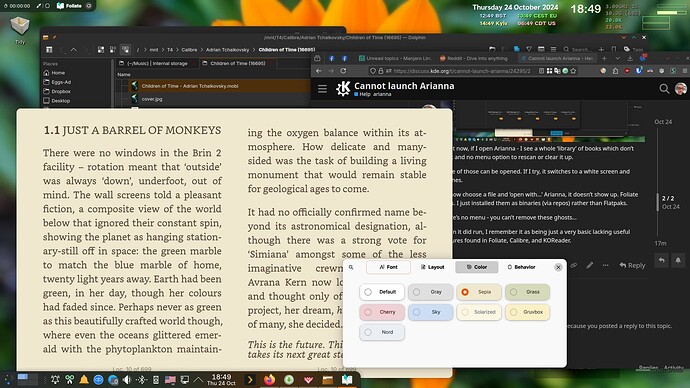690x388 pixels.
Task: Click Calibre in the Dolphin breadcrumb path
Action: 189,50
